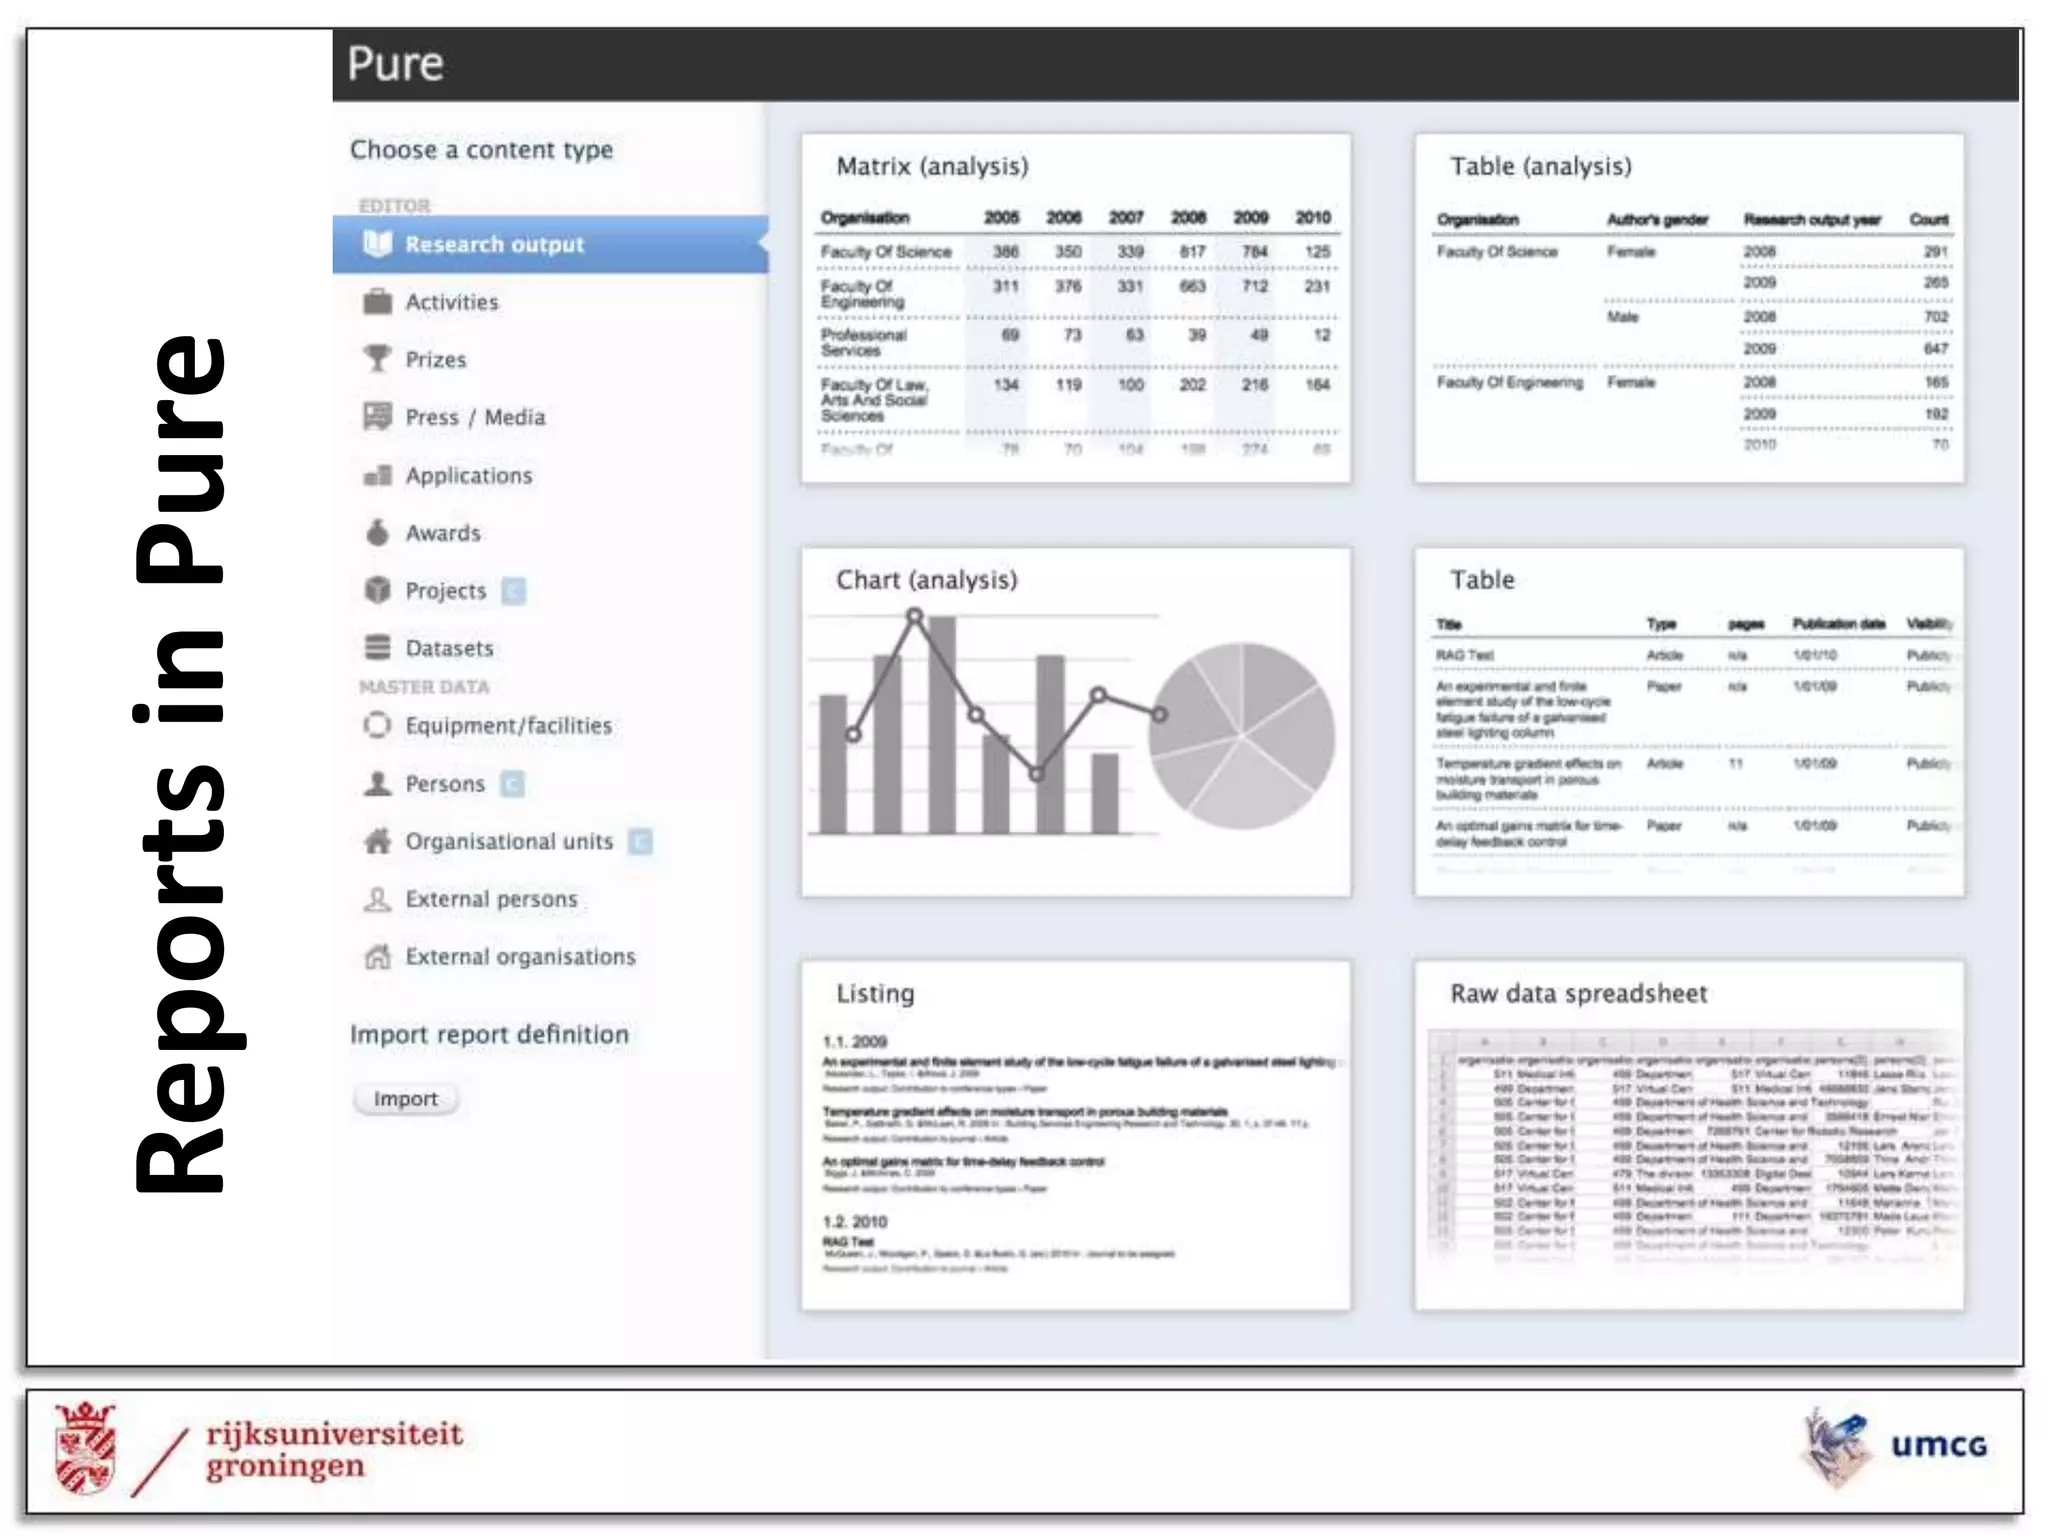Screen dimensions: 2048x1536
Task: Open the Raw data spreadsheet template
Action: pos(1689,1136)
